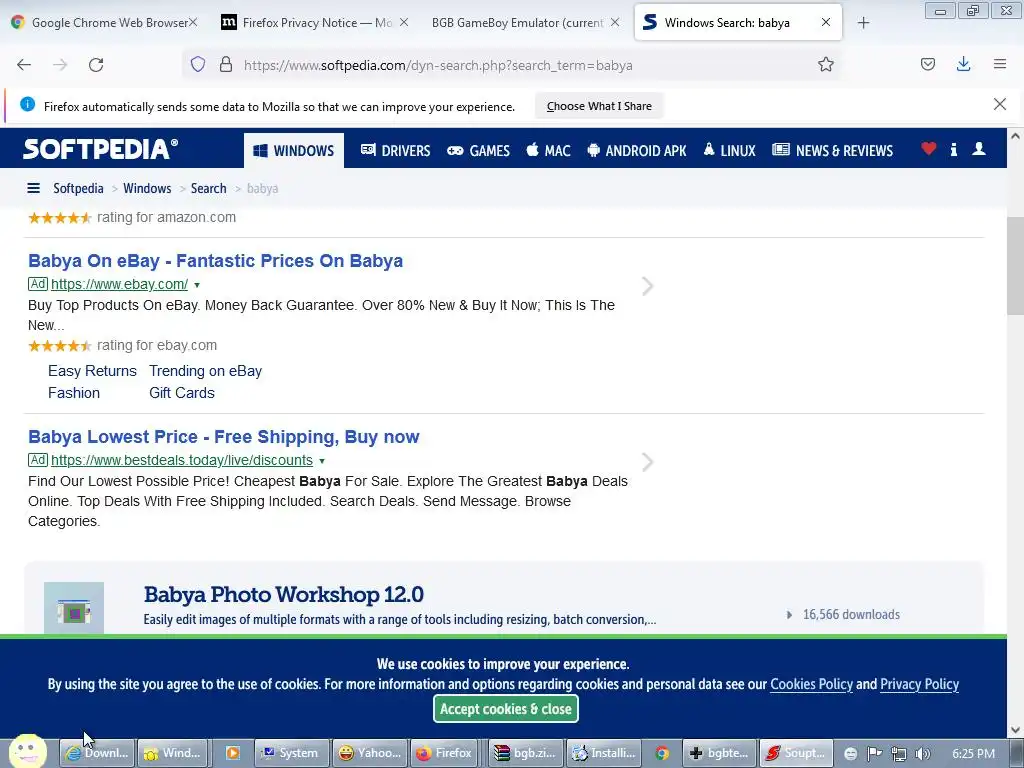Dismiss the Firefox data notification bar
Viewport: 1024px width, 768px height.
coord(1000,104)
